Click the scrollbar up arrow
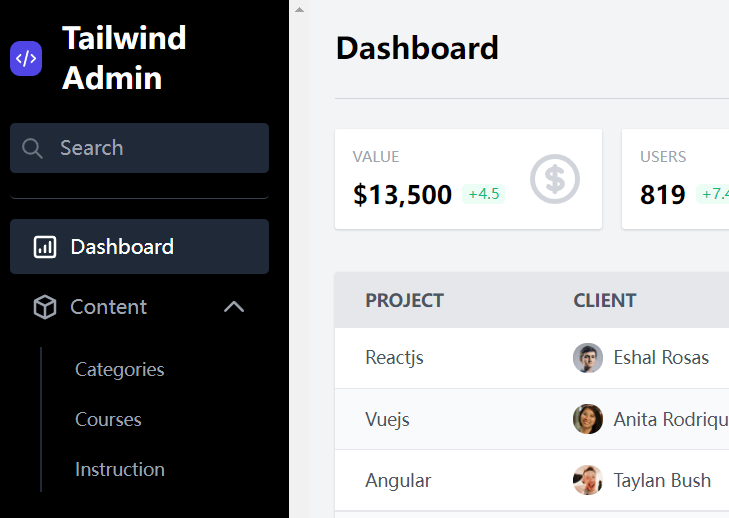729x518 pixels. 299,9
